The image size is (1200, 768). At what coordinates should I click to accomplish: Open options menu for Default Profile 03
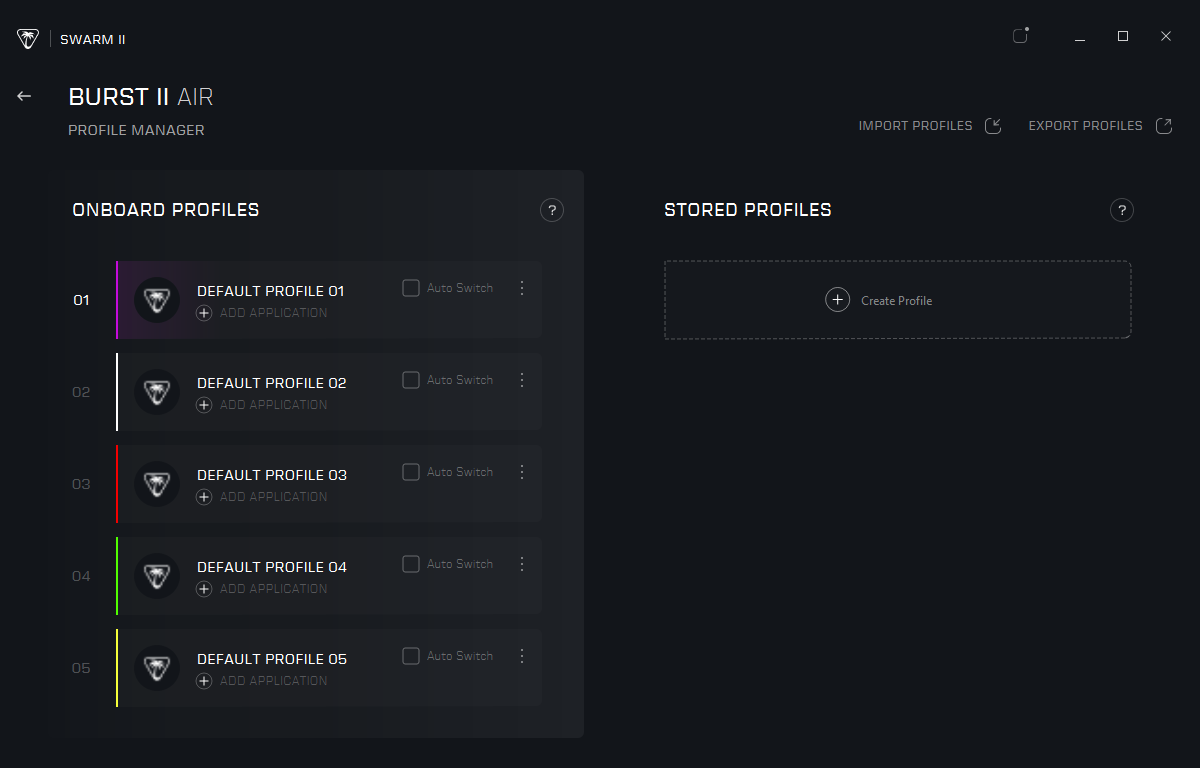coord(521,472)
